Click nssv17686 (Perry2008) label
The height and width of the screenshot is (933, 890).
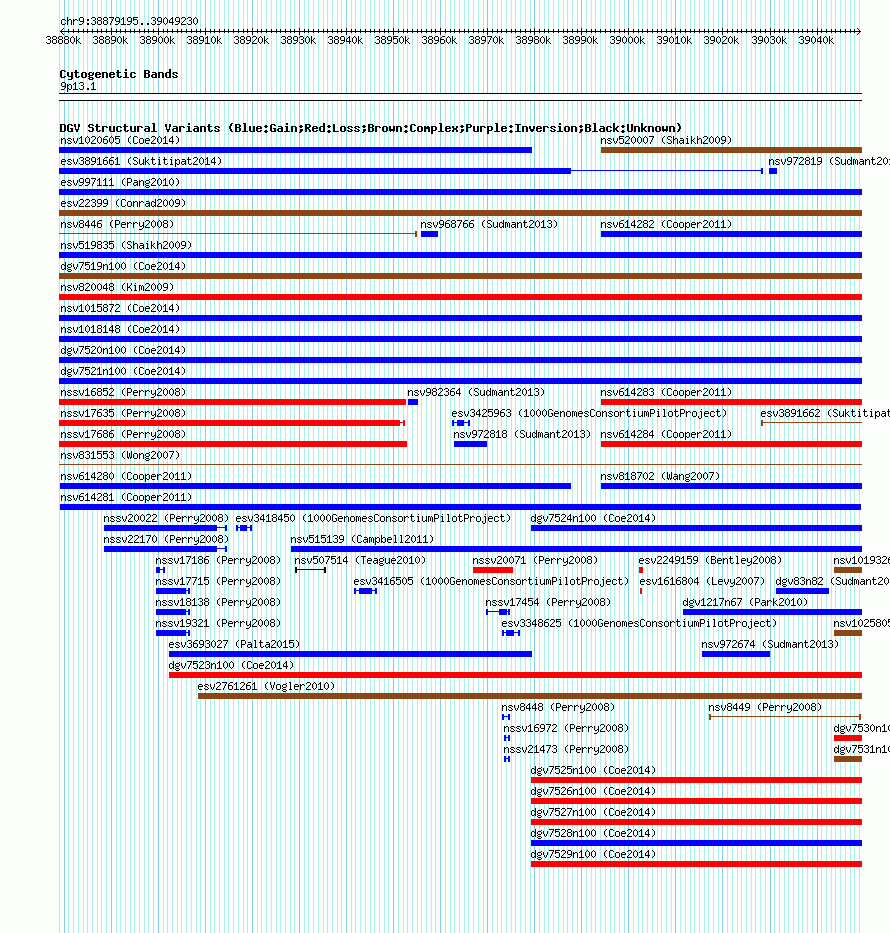[x=123, y=434]
